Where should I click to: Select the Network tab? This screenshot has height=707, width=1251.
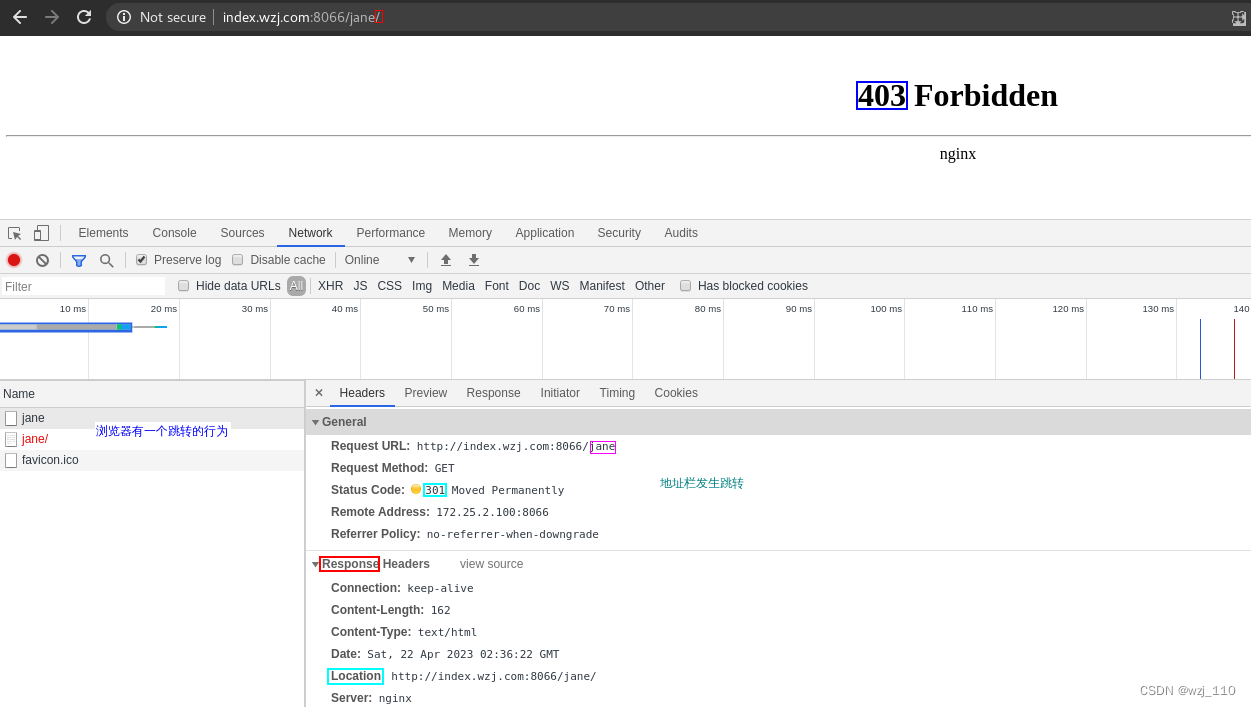point(310,233)
